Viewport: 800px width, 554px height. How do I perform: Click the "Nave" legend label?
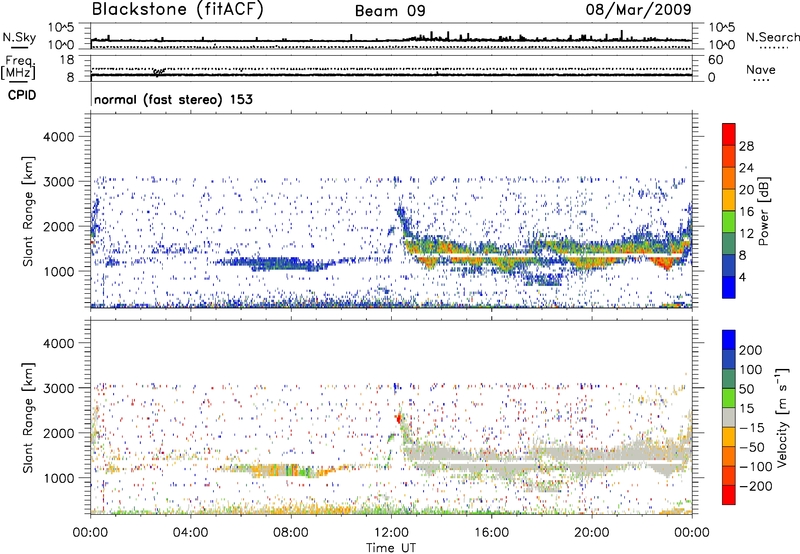[x=761, y=69]
